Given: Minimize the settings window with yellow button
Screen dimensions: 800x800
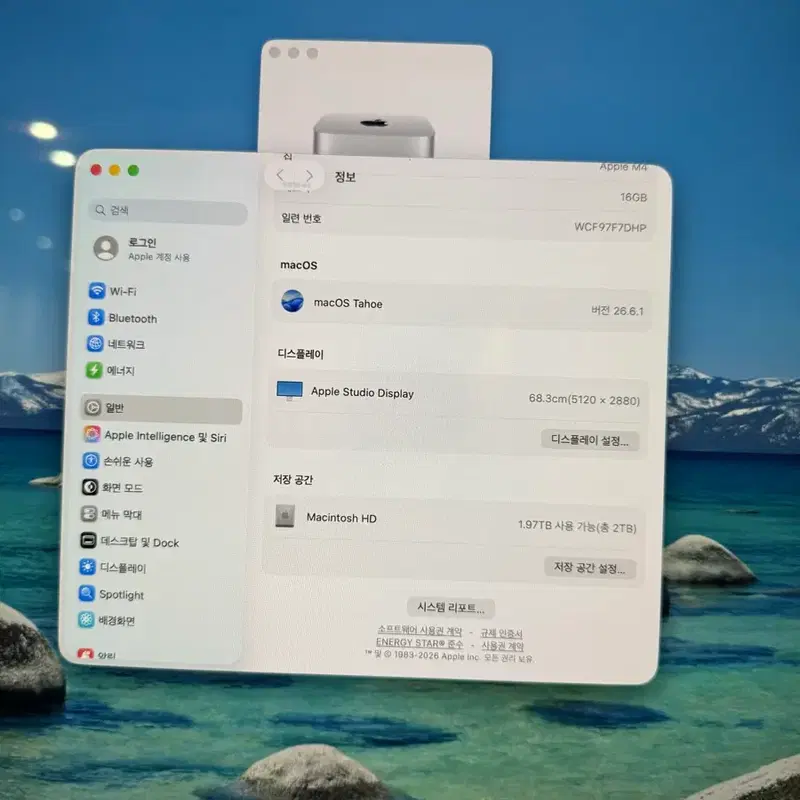Looking at the screenshot, I should [x=115, y=170].
